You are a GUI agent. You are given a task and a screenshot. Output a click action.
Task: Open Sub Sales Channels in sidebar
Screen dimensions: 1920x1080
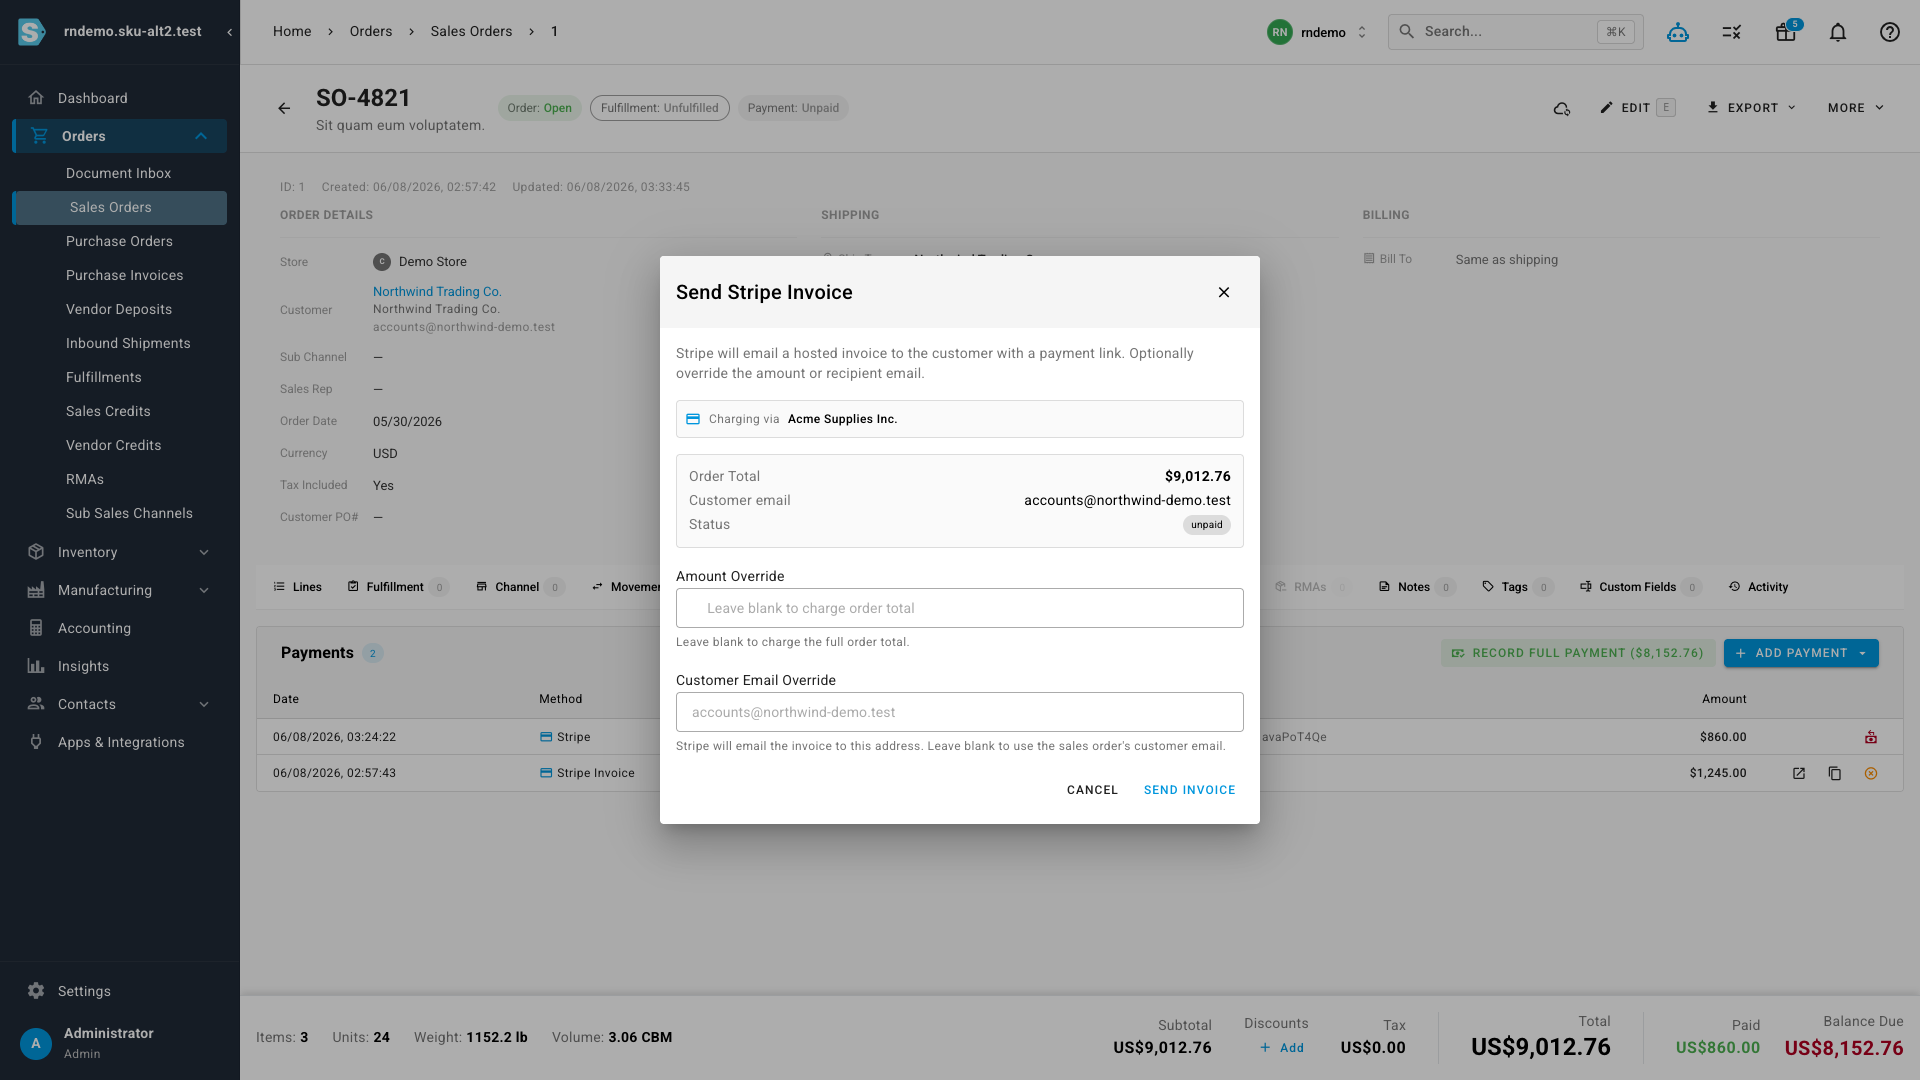point(129,513)
